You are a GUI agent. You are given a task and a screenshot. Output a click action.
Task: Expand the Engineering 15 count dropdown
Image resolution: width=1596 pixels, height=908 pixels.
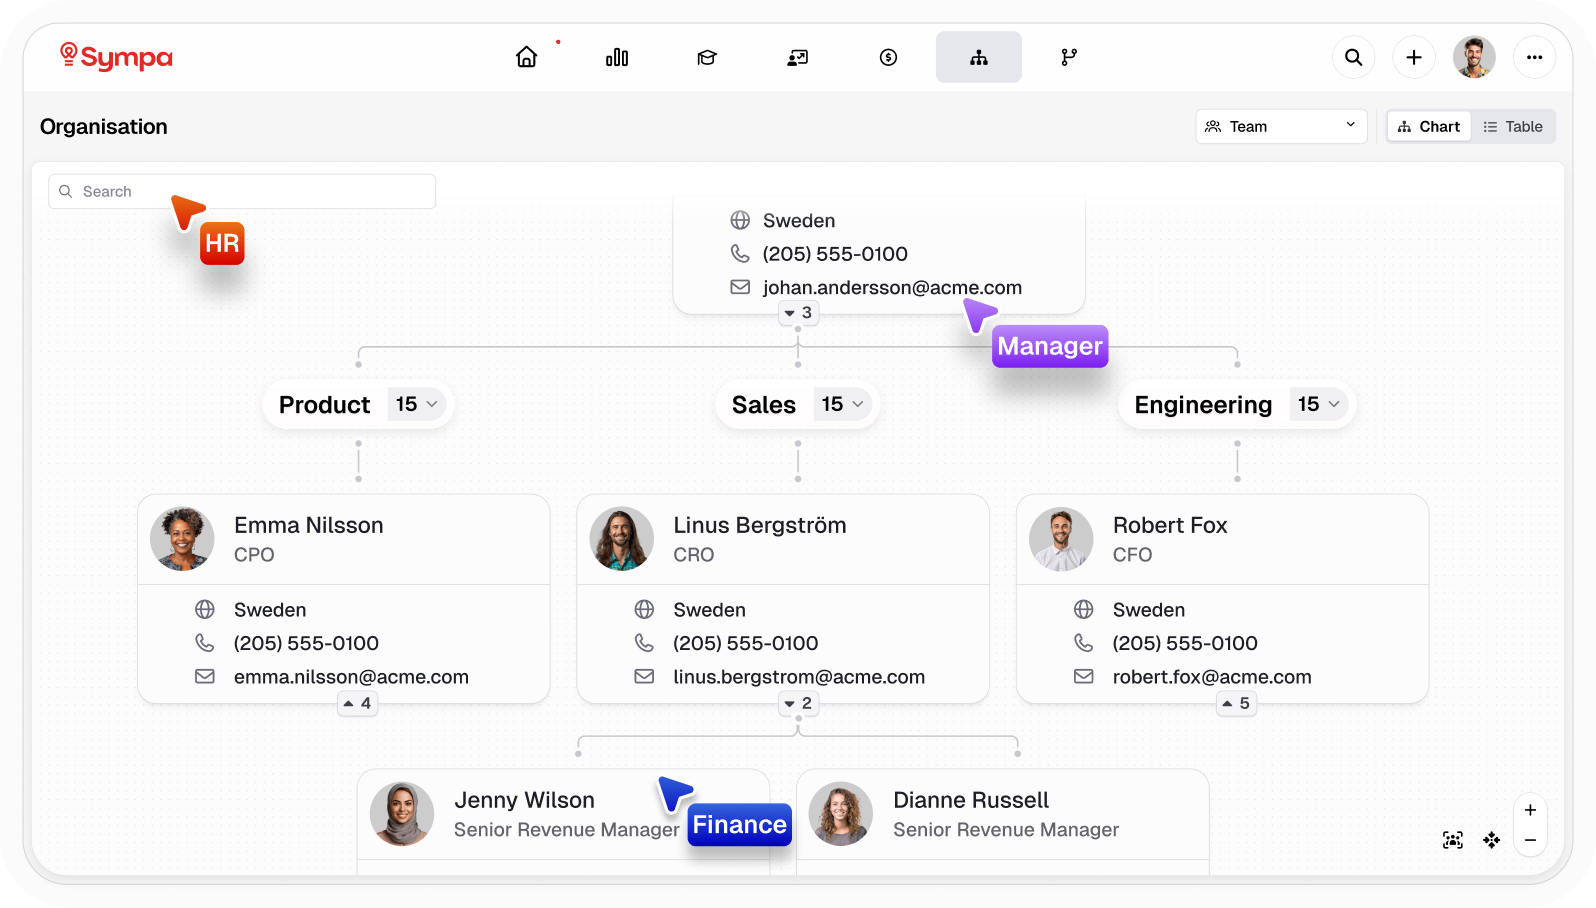pyautogui.click(x=1319, y=404)
